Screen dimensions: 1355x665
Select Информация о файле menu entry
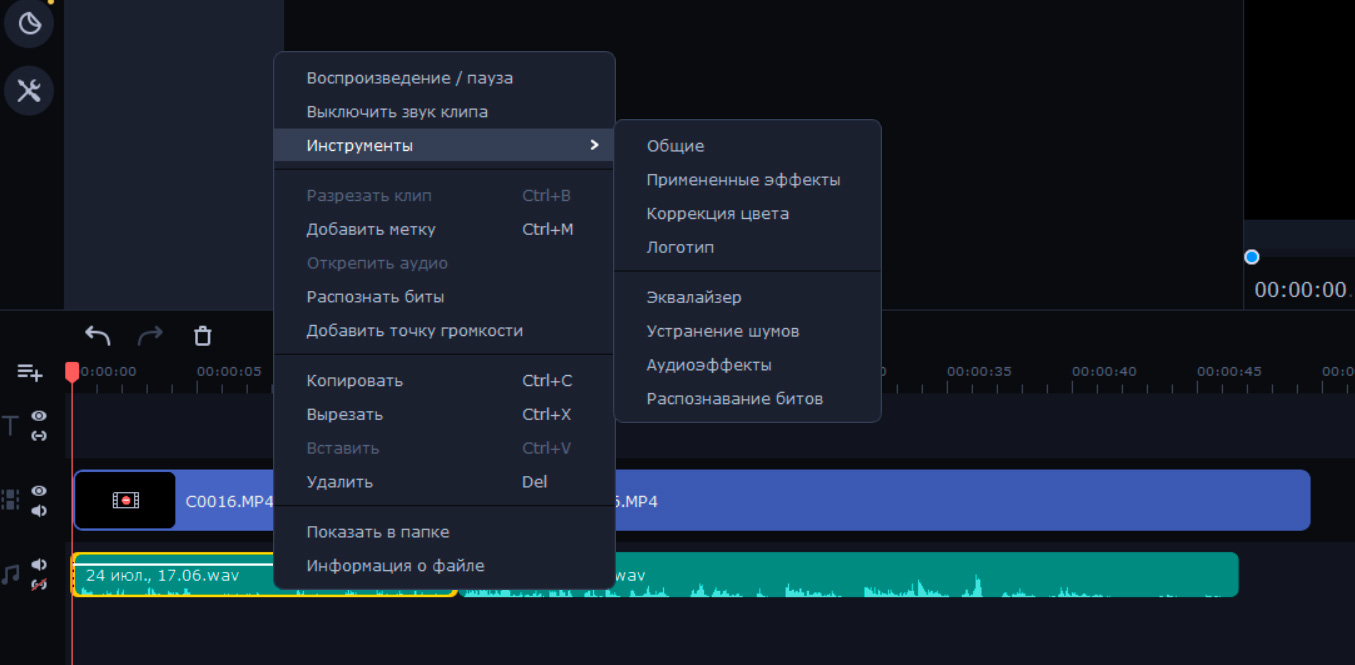(395, 566)
